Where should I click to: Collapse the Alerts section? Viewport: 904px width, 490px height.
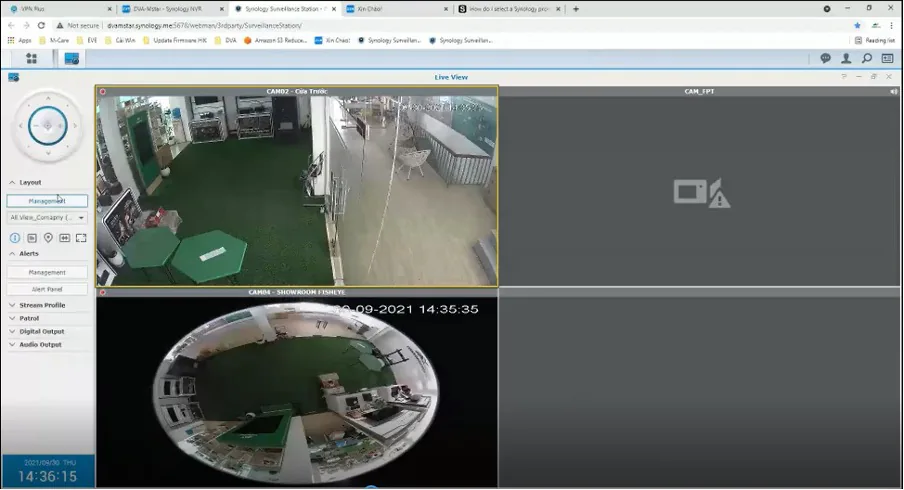point(12,254)
